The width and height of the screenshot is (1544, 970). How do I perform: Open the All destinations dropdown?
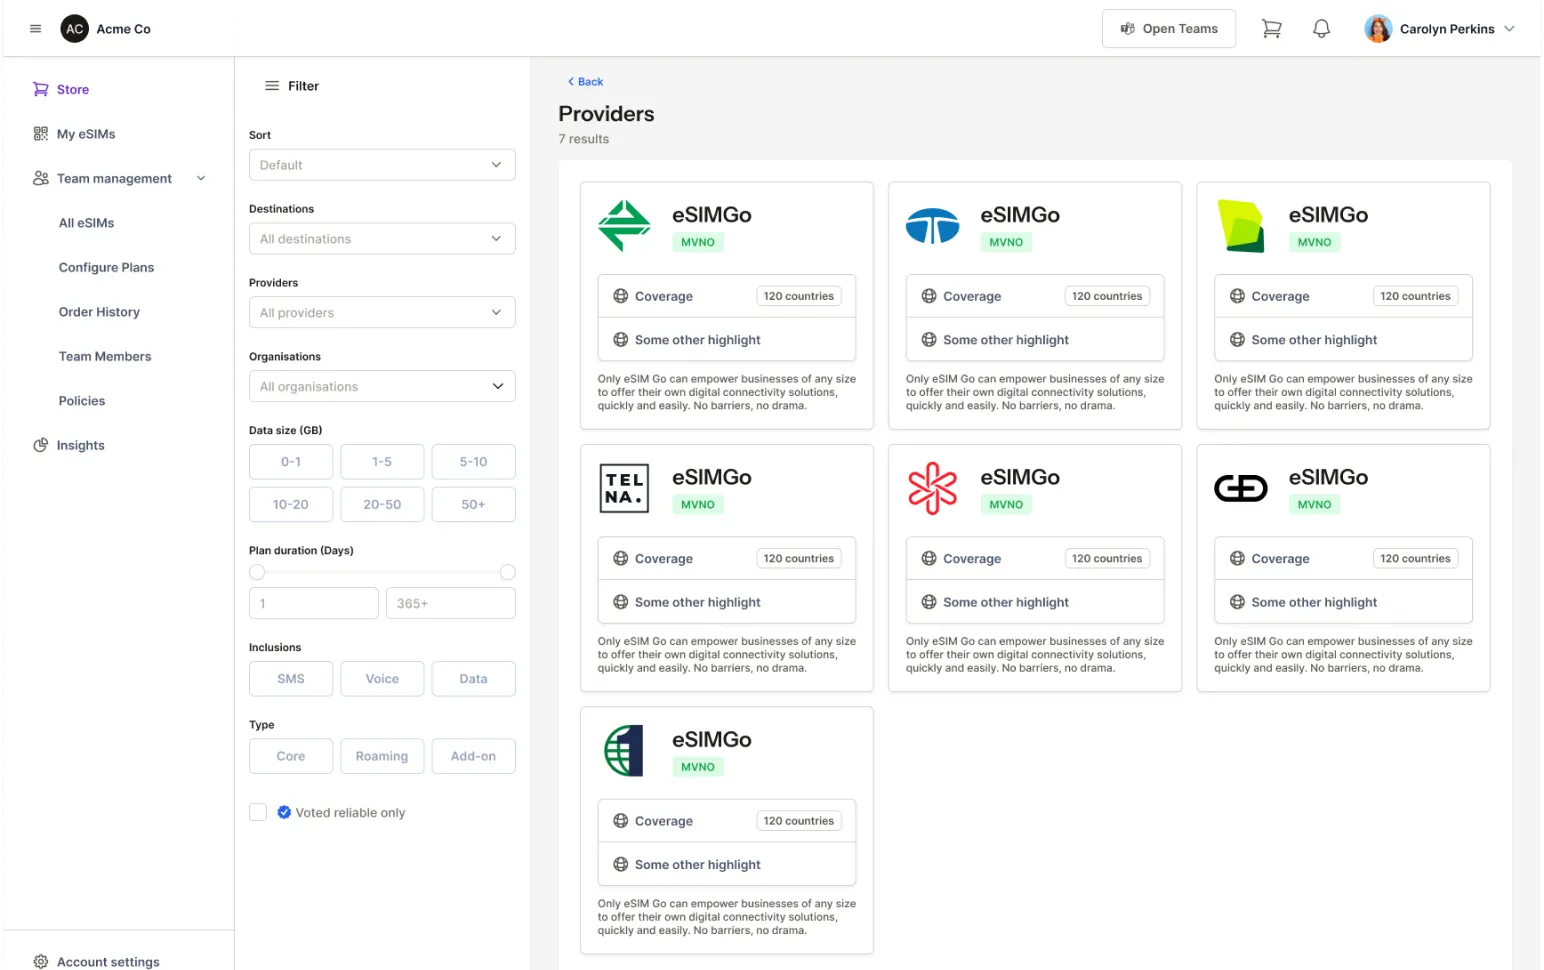click(382, 239)
